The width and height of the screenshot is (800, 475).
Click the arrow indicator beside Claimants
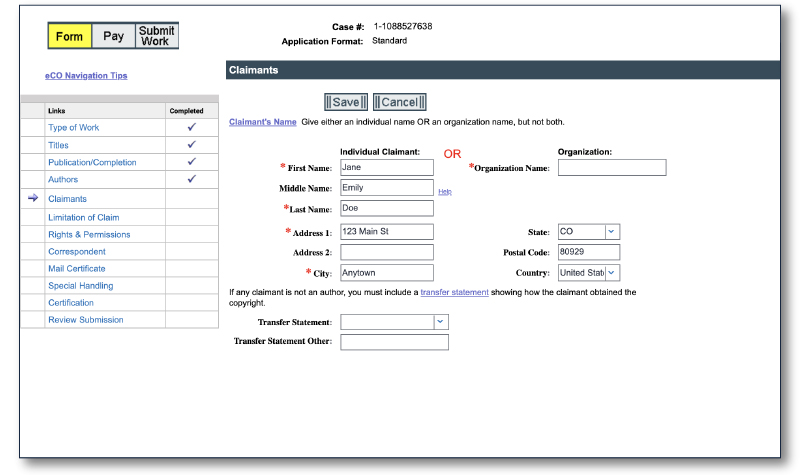[x=33, y=199]
